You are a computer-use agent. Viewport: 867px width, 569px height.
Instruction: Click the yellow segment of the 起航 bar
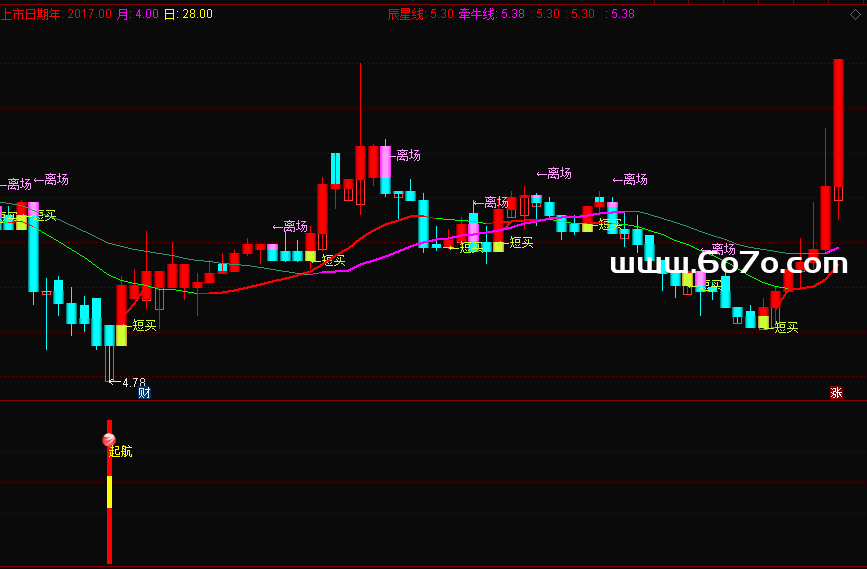109,492
